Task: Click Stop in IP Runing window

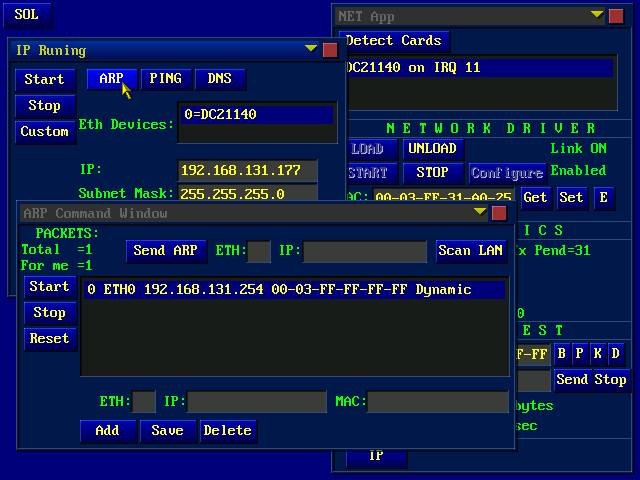Action: (x=45, y=106)
